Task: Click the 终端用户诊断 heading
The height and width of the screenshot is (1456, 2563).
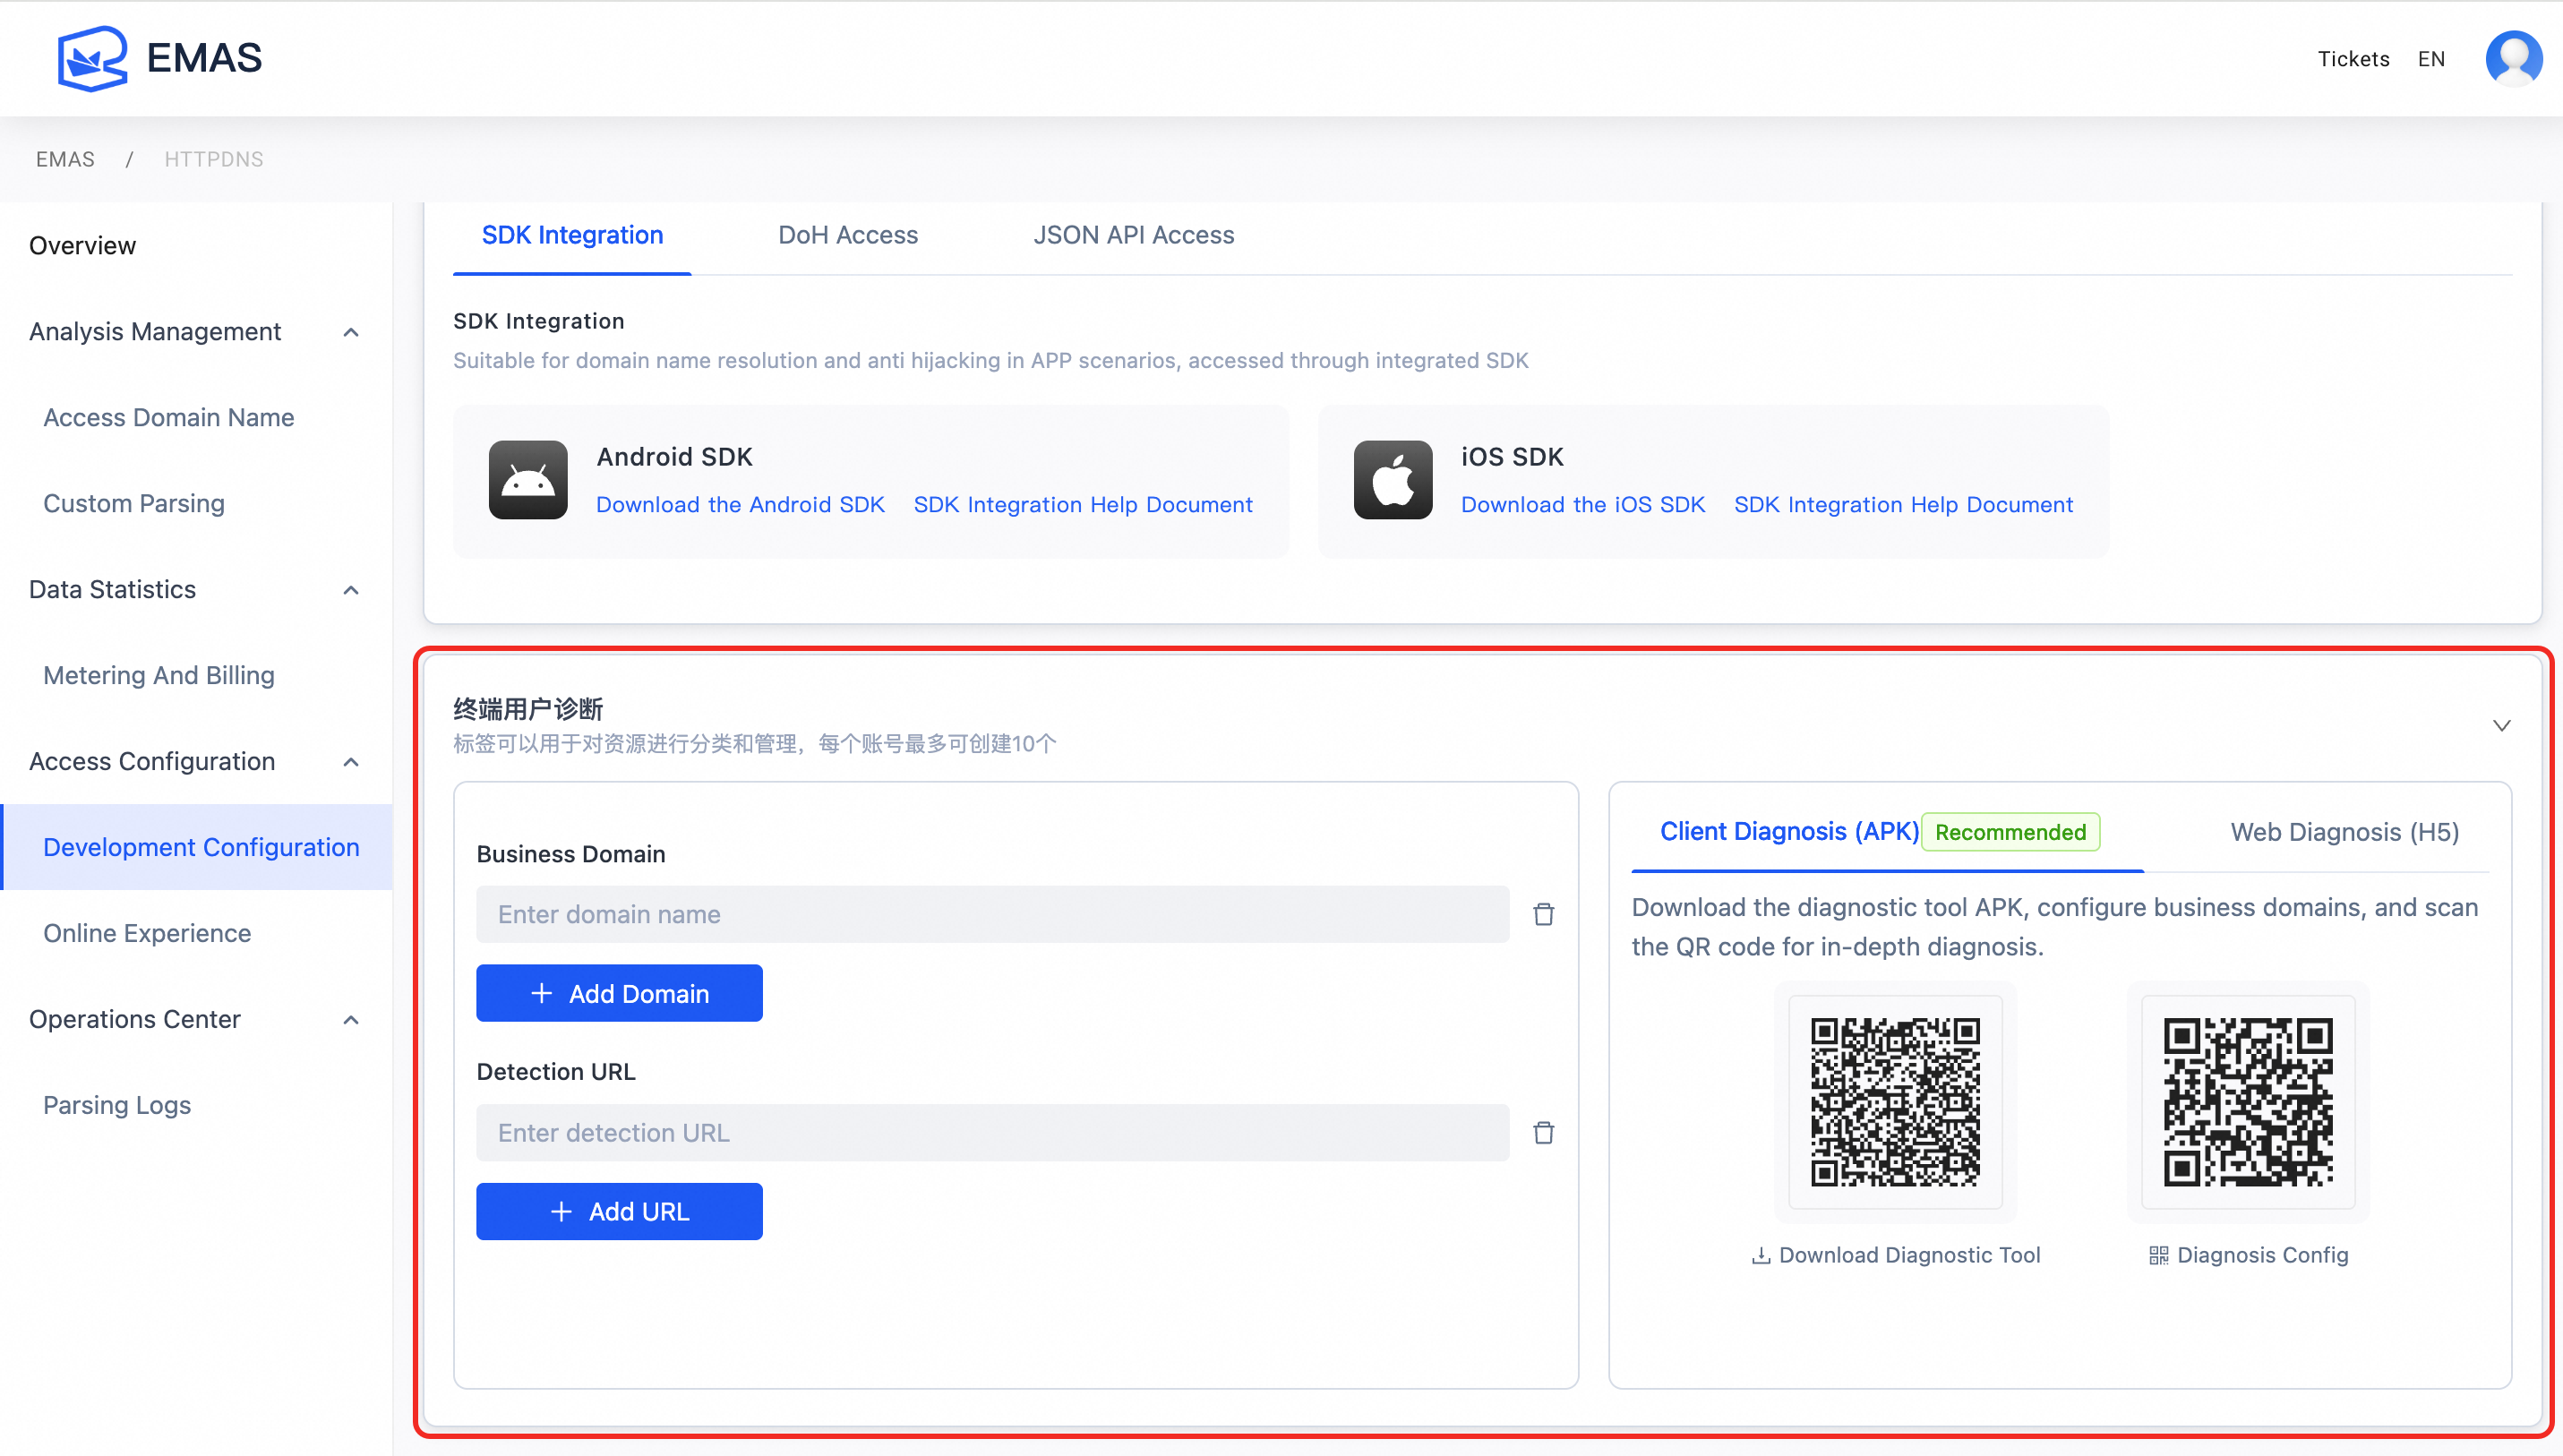Action: (528, 709)
